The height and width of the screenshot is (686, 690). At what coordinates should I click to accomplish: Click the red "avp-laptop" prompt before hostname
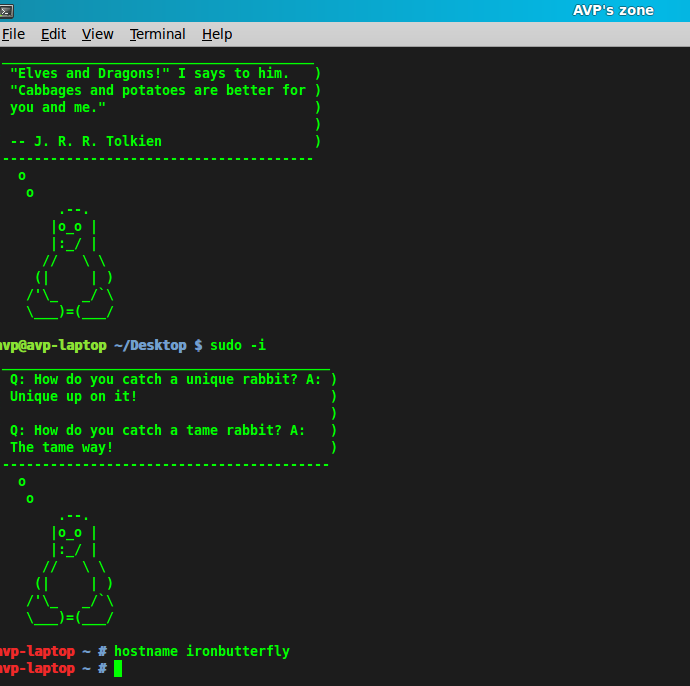pos(37,651)
